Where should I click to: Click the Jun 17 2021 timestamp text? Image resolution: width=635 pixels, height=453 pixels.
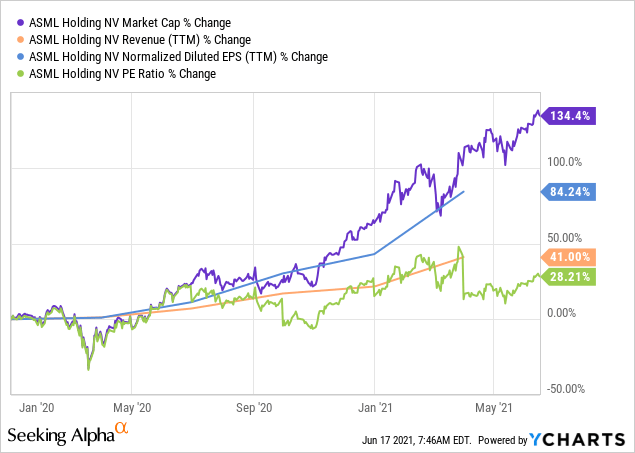[416, 440]
